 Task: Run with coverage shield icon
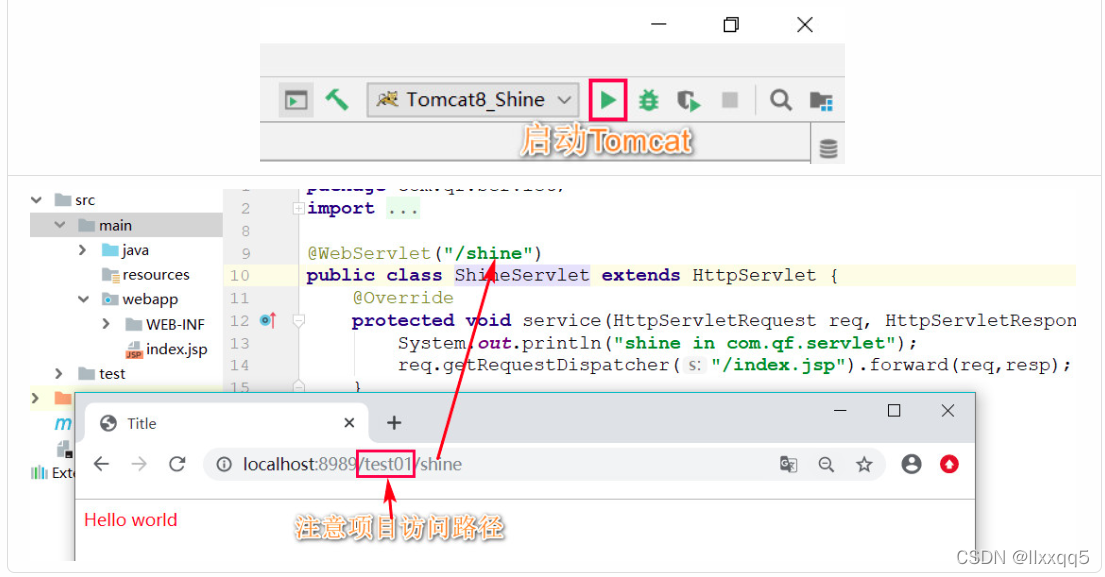pos(689,101)
